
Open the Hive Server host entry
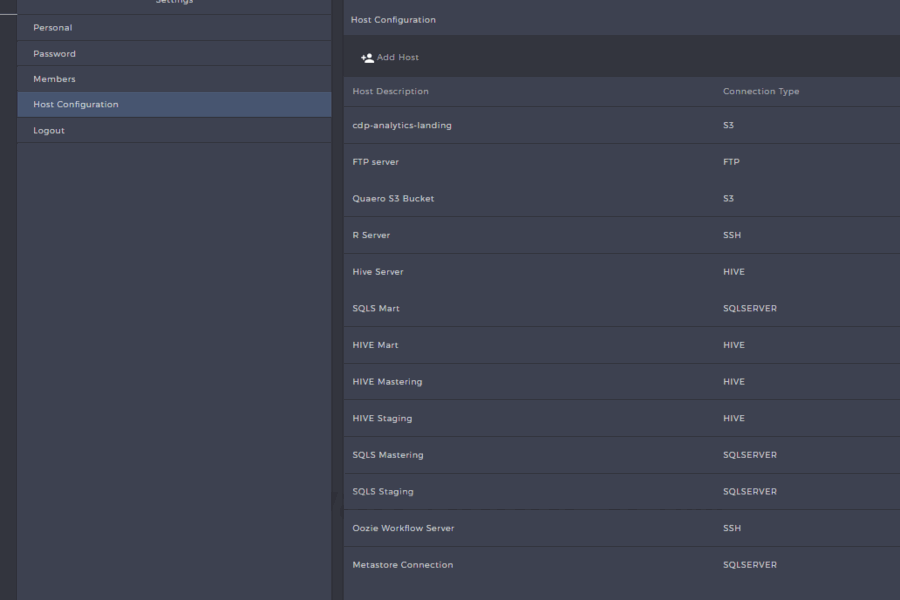tap(378, 272)
